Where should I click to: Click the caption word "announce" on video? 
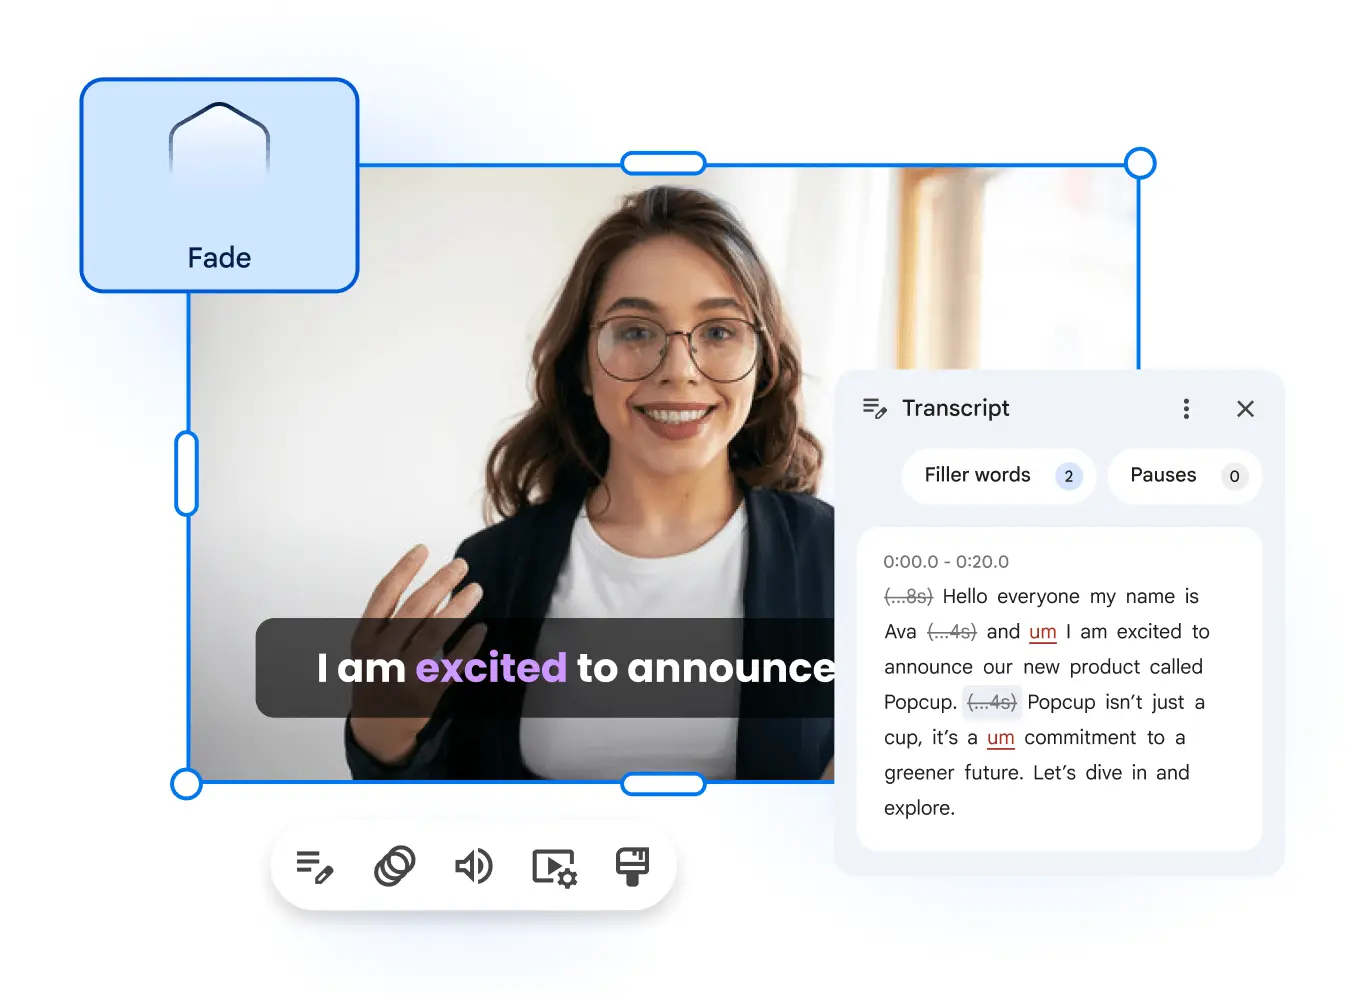click(x=731, y=667)
